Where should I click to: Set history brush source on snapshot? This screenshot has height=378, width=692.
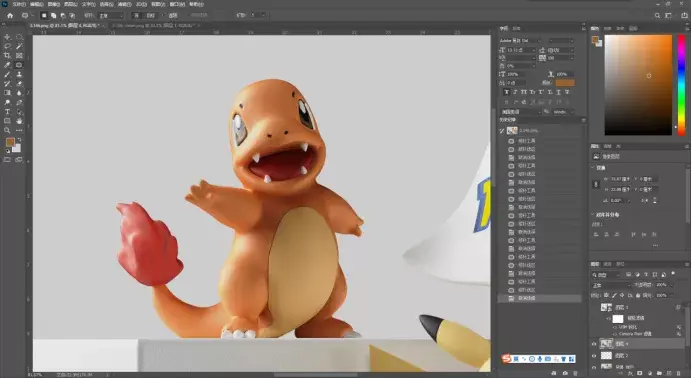502,131
